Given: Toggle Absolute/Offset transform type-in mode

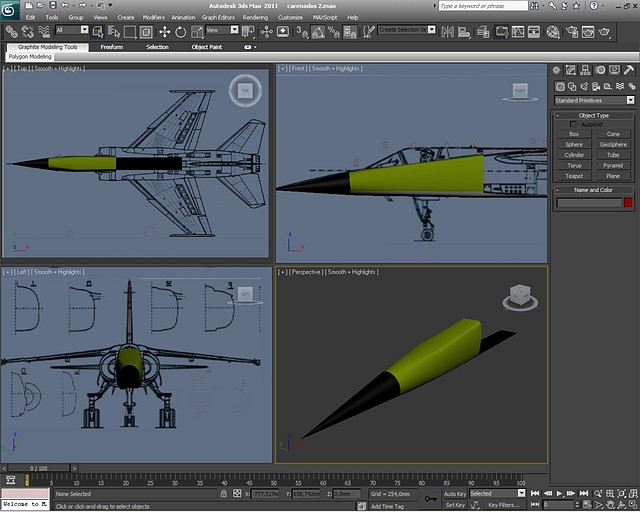Looking at the screenshot, I should coord(237,494).
